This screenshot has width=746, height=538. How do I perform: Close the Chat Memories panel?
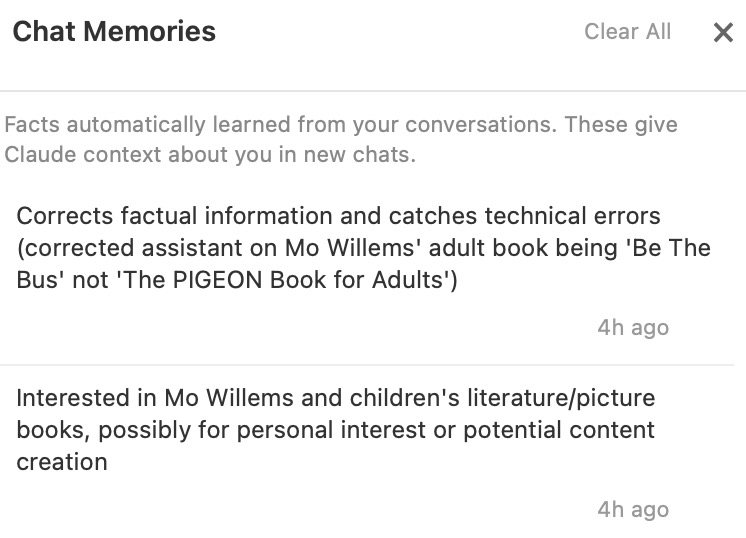(x=723, y=32)
